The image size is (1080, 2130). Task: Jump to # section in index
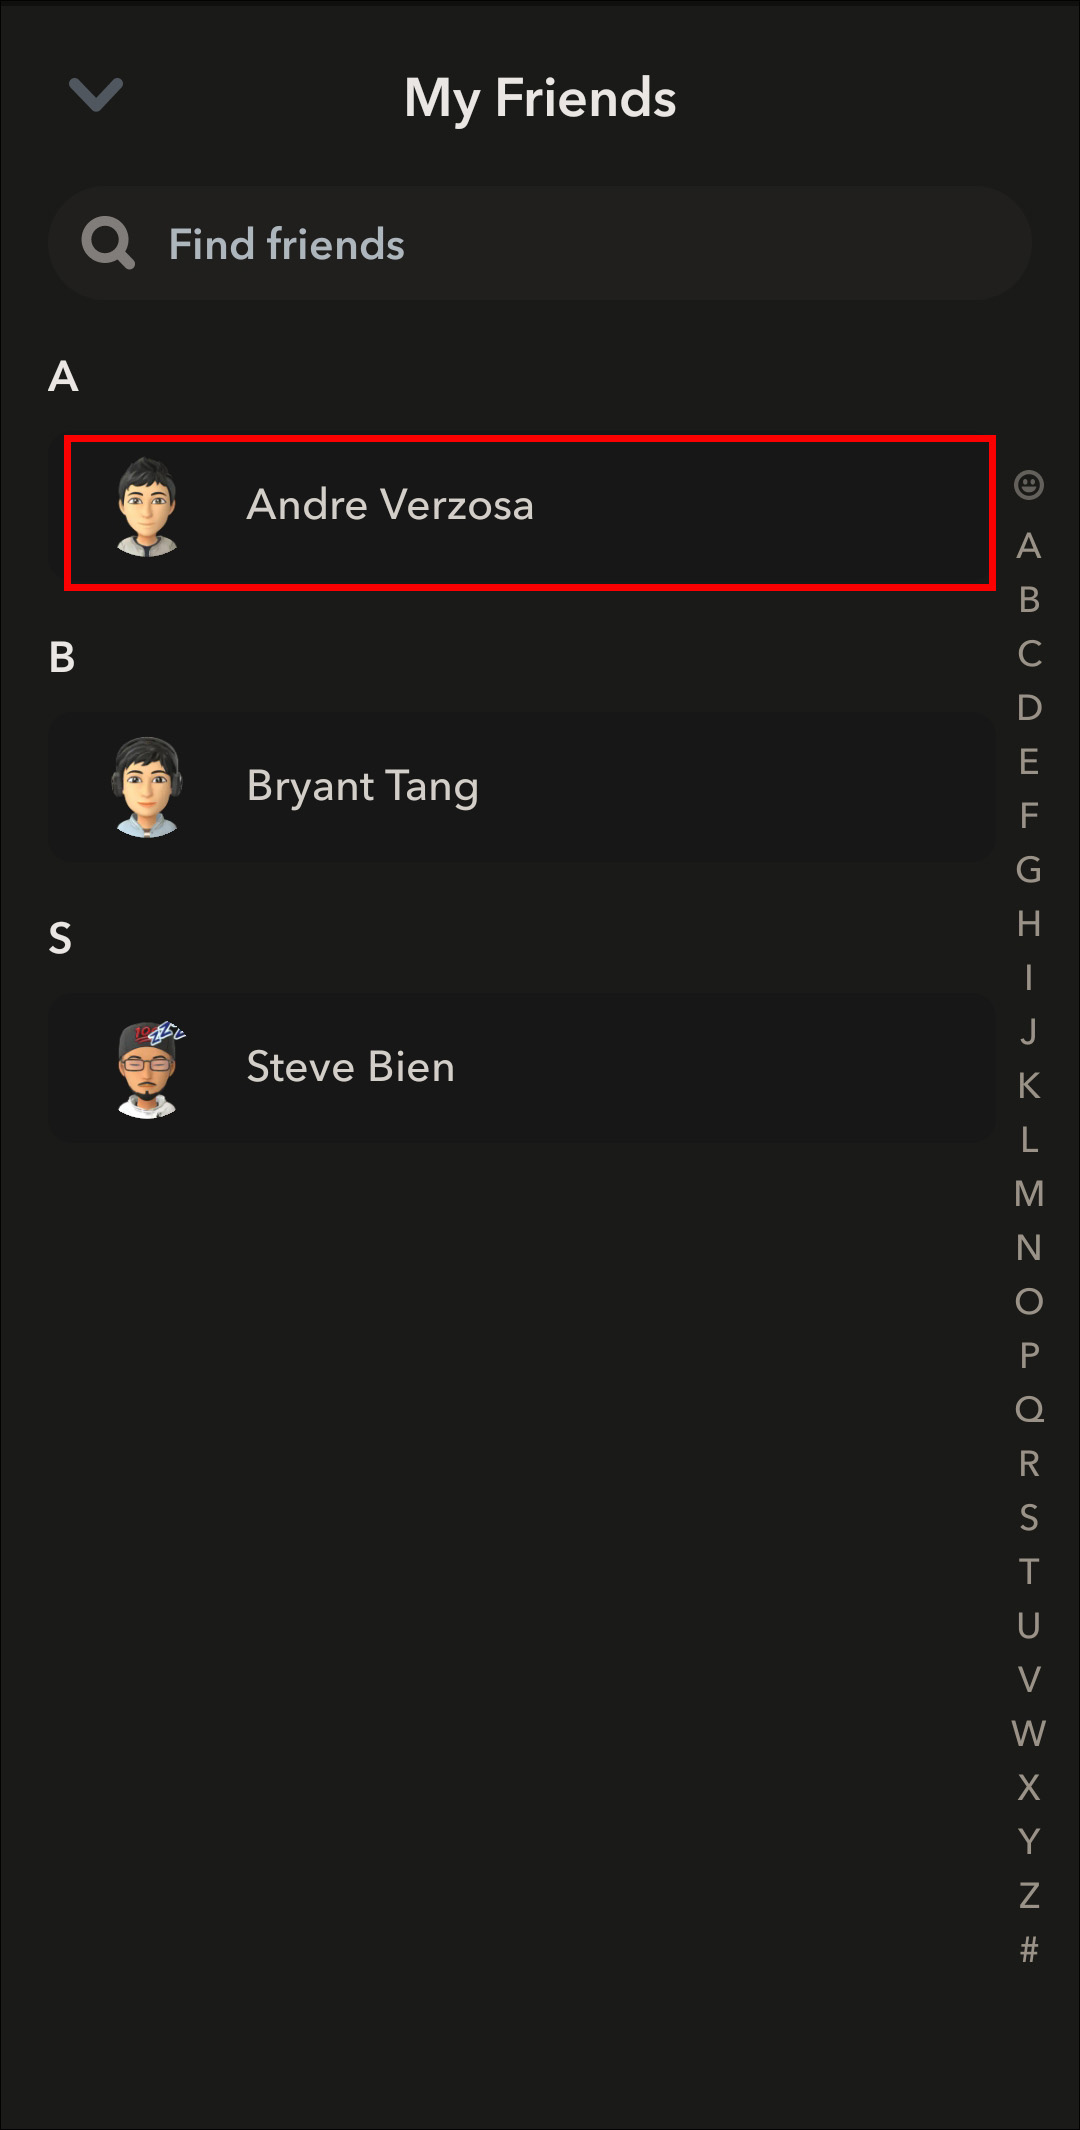1029,1949
